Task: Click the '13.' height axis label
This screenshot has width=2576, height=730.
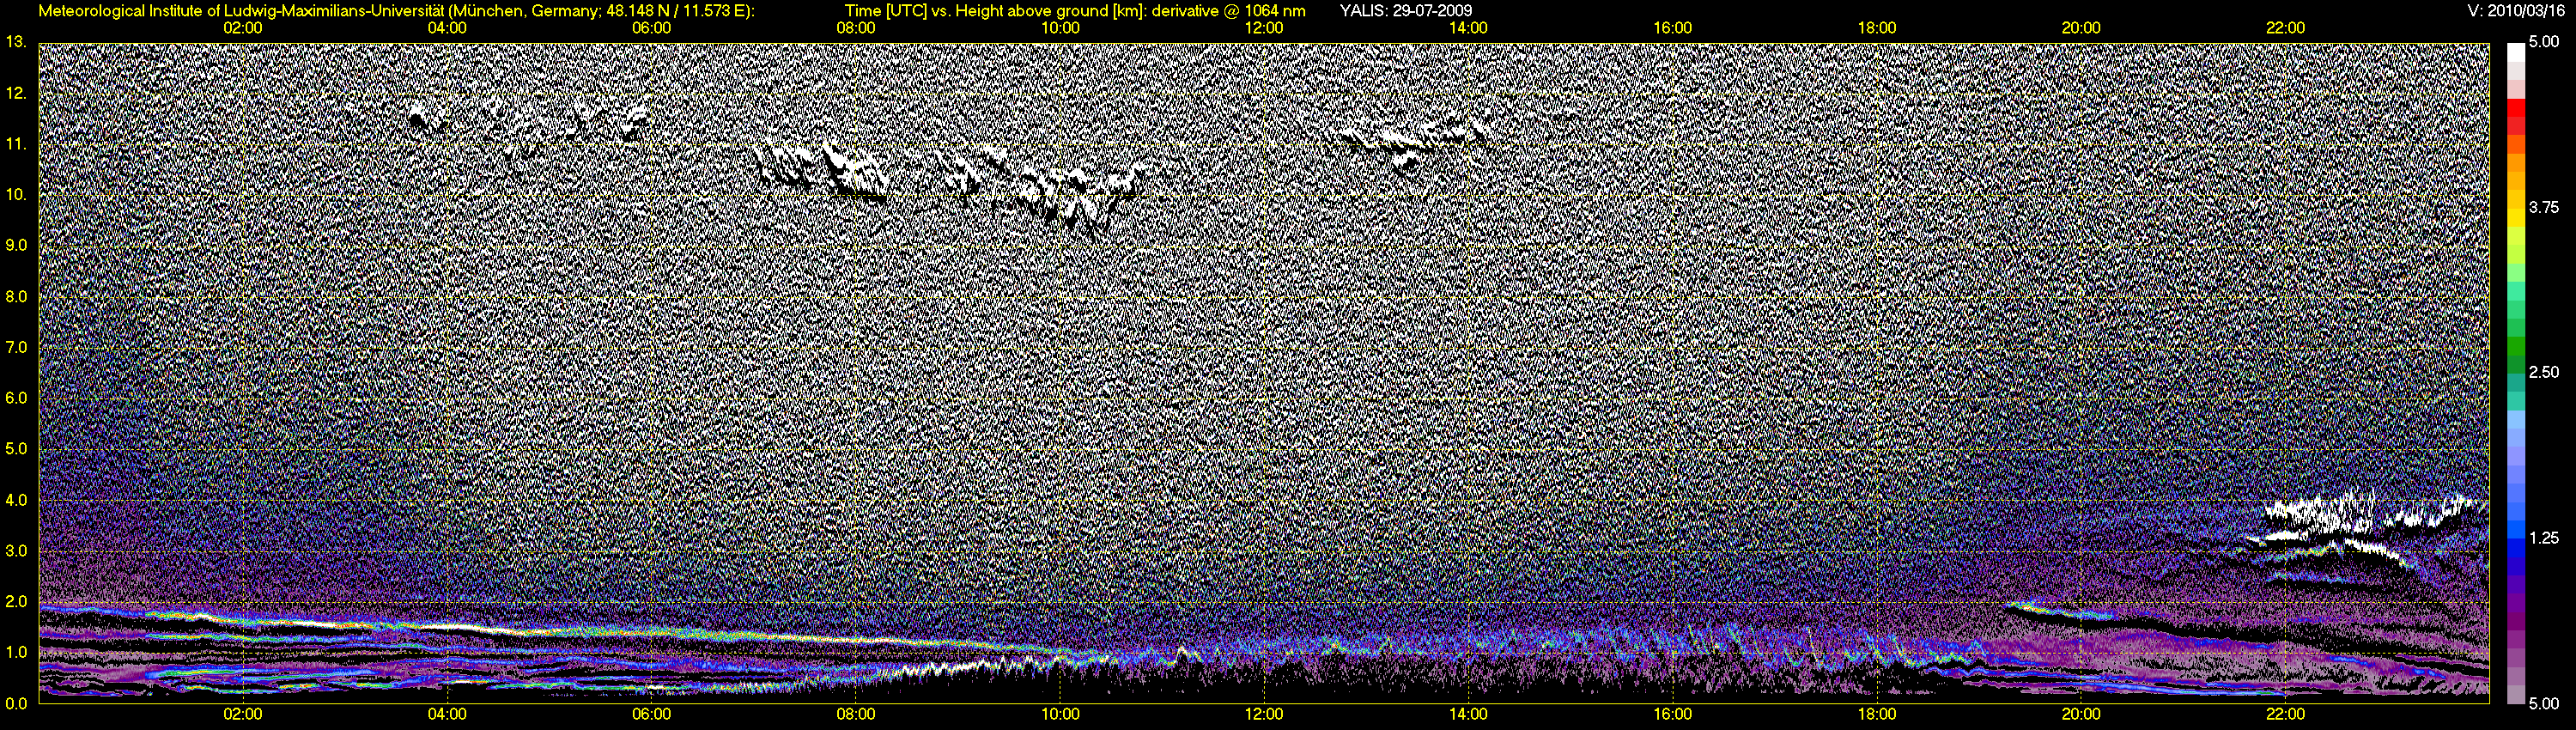Action: [15, 42]
